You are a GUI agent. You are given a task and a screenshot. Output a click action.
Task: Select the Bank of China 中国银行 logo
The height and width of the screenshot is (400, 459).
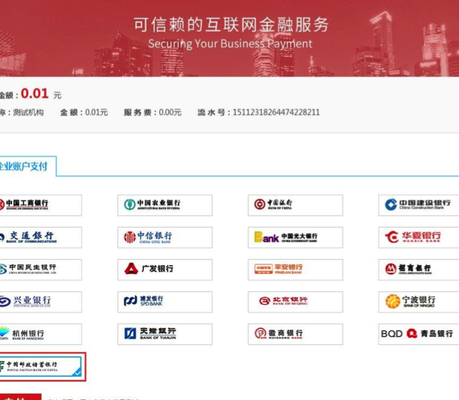click(295, 205)
